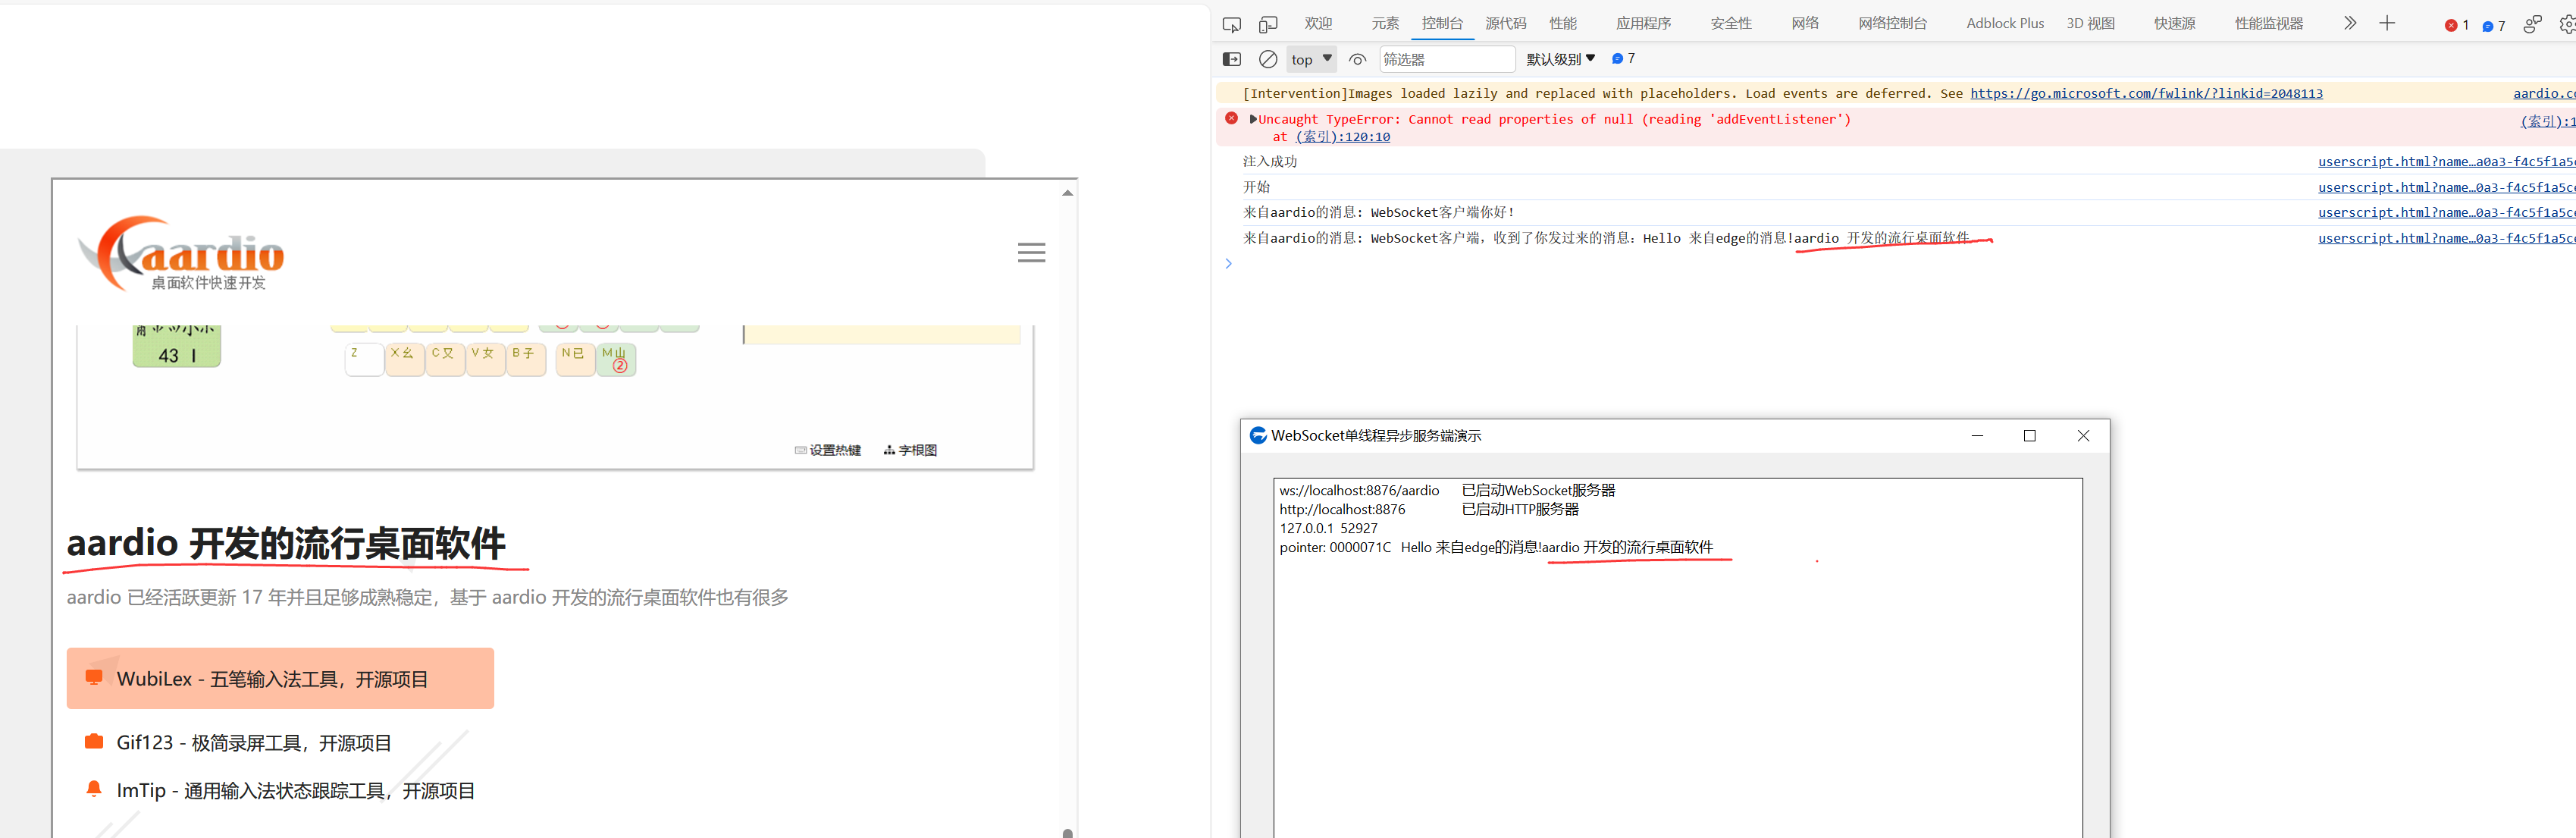Open the go.microsoft.com fwlink link
Screen dimensions: 2576x838
[x=2146, y=93]
